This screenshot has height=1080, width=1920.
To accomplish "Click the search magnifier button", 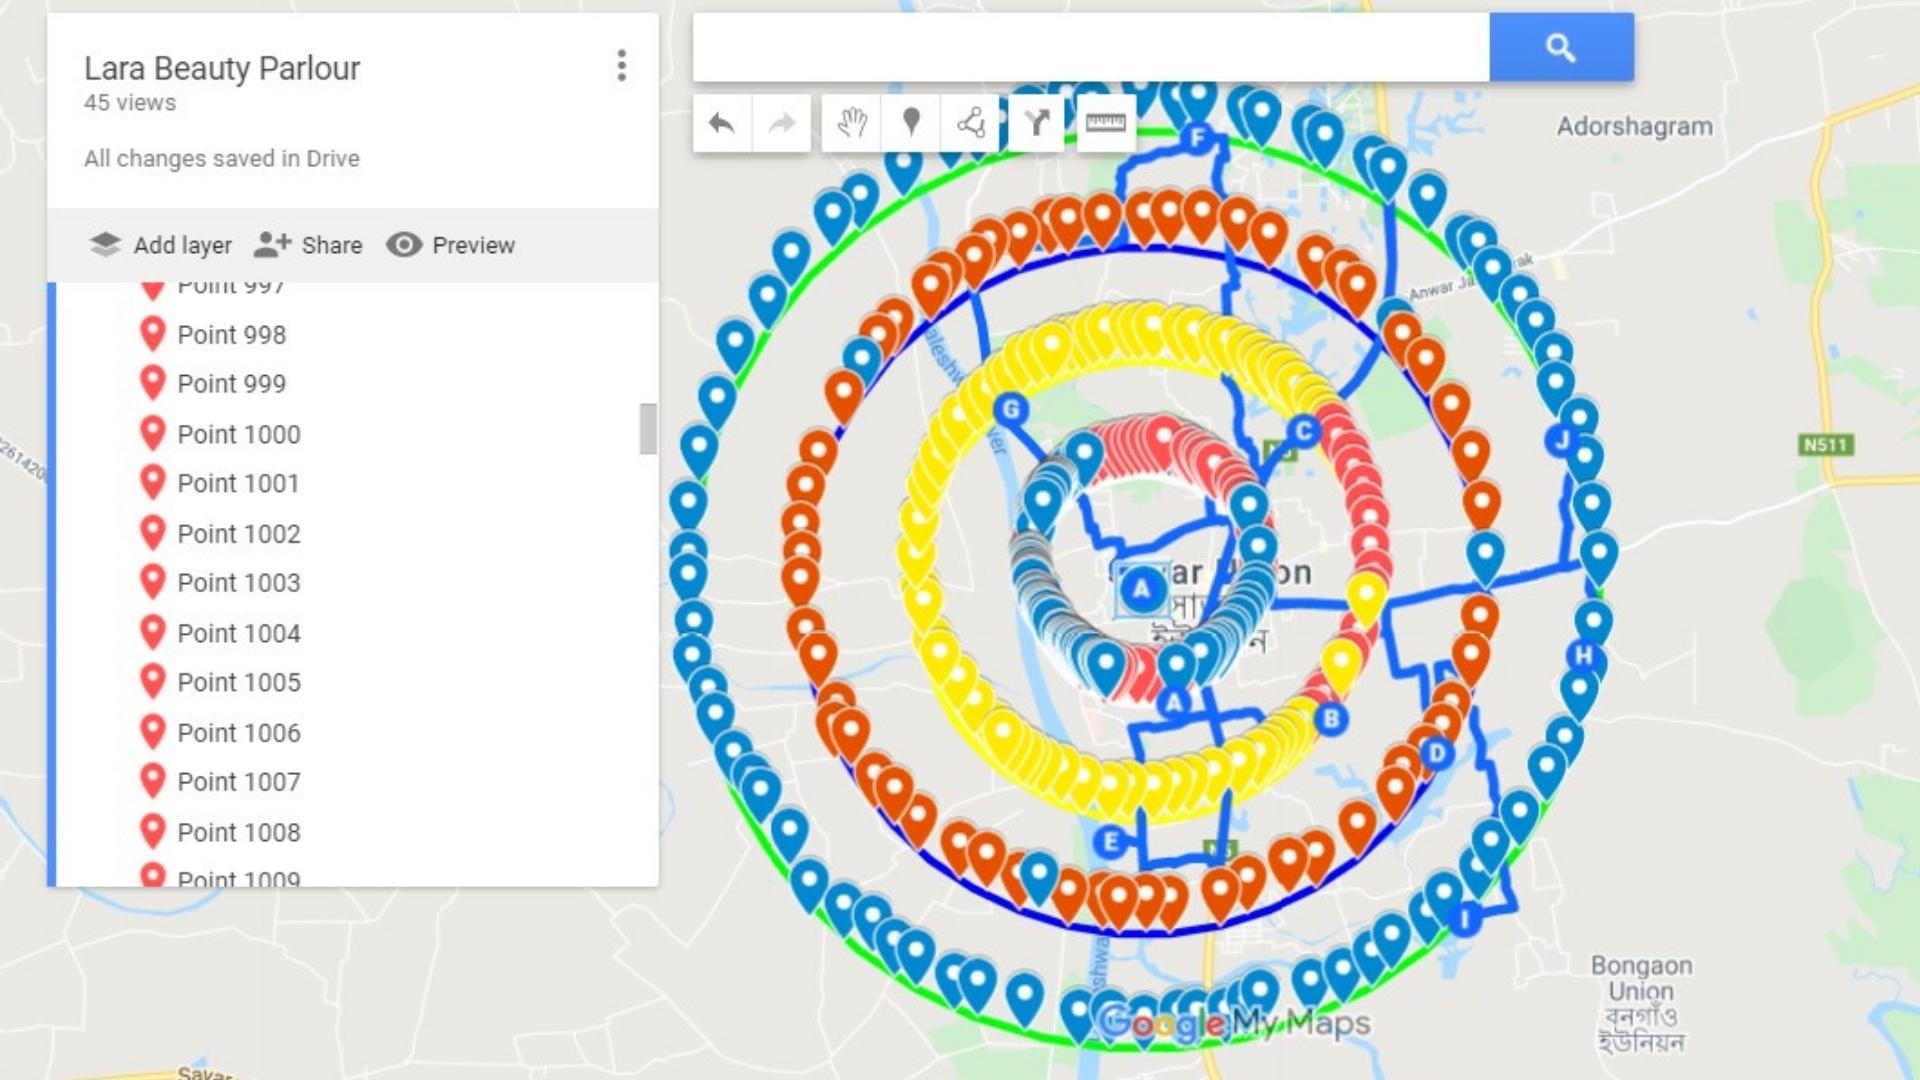I will pos(1561,46).
